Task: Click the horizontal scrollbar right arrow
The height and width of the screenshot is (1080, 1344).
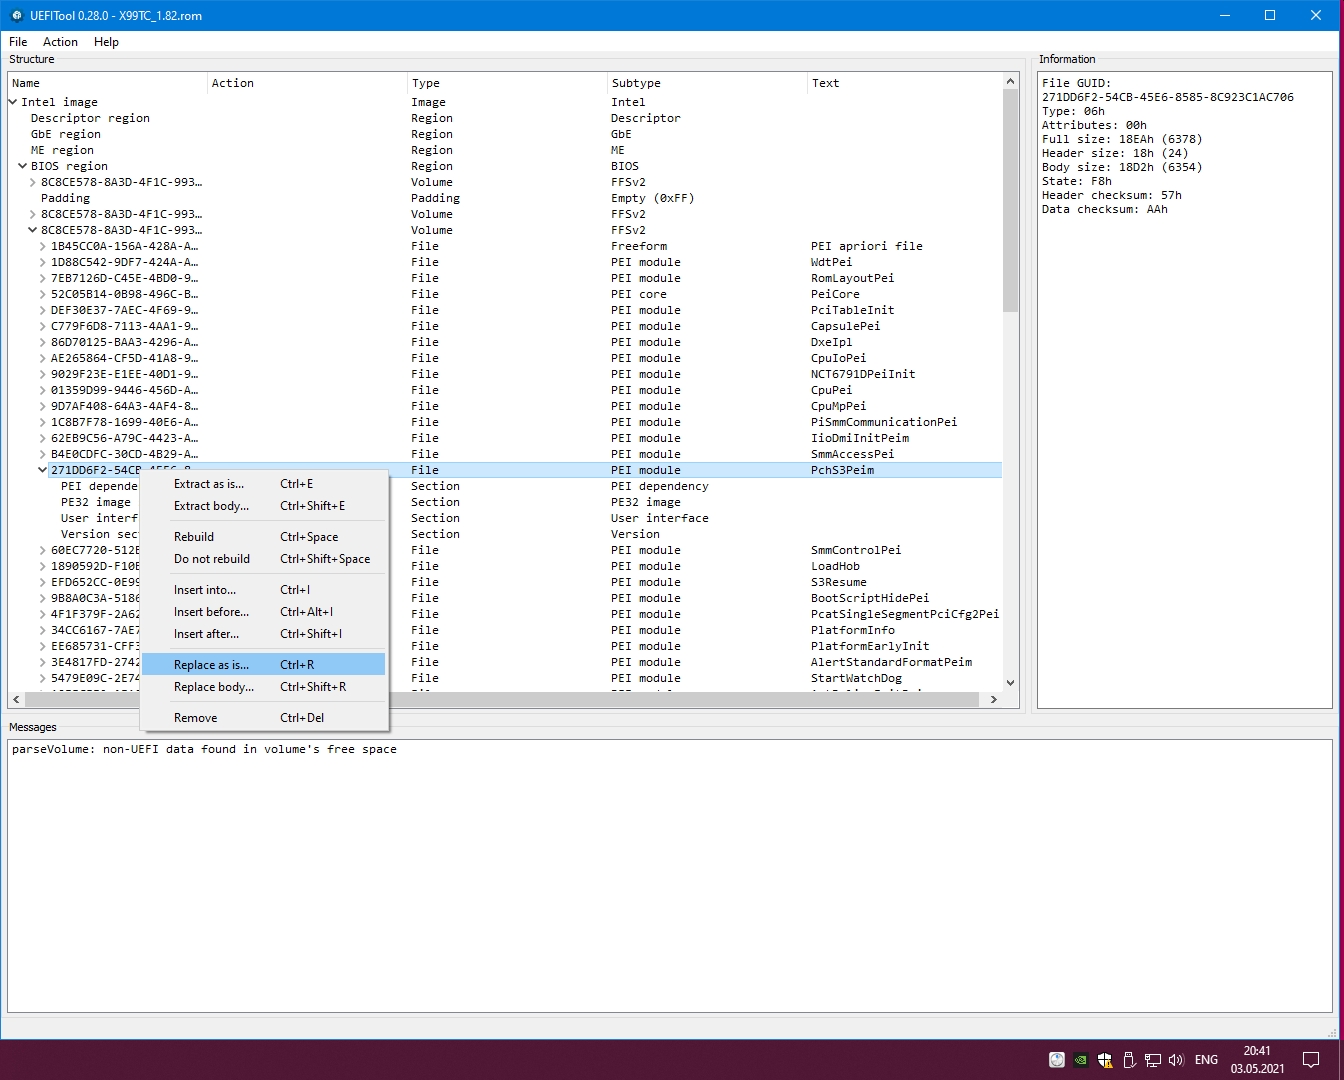Action: (x=993, y=700)
